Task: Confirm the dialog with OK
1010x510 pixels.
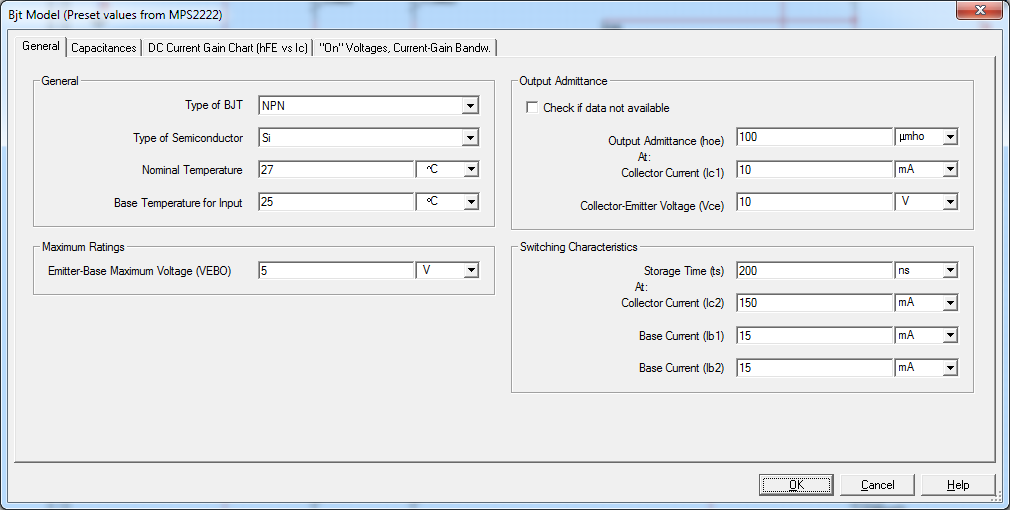Action: pos(796,485)
